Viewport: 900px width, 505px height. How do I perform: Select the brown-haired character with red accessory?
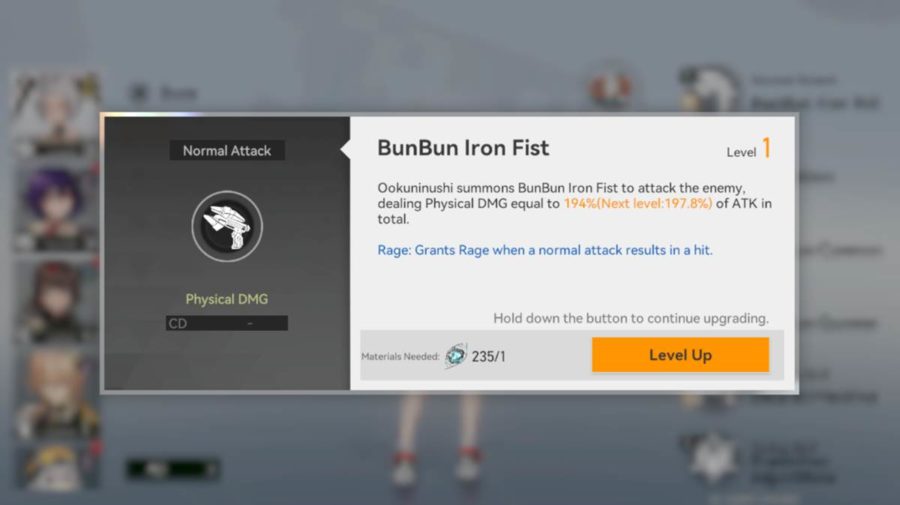coord(56,302)
